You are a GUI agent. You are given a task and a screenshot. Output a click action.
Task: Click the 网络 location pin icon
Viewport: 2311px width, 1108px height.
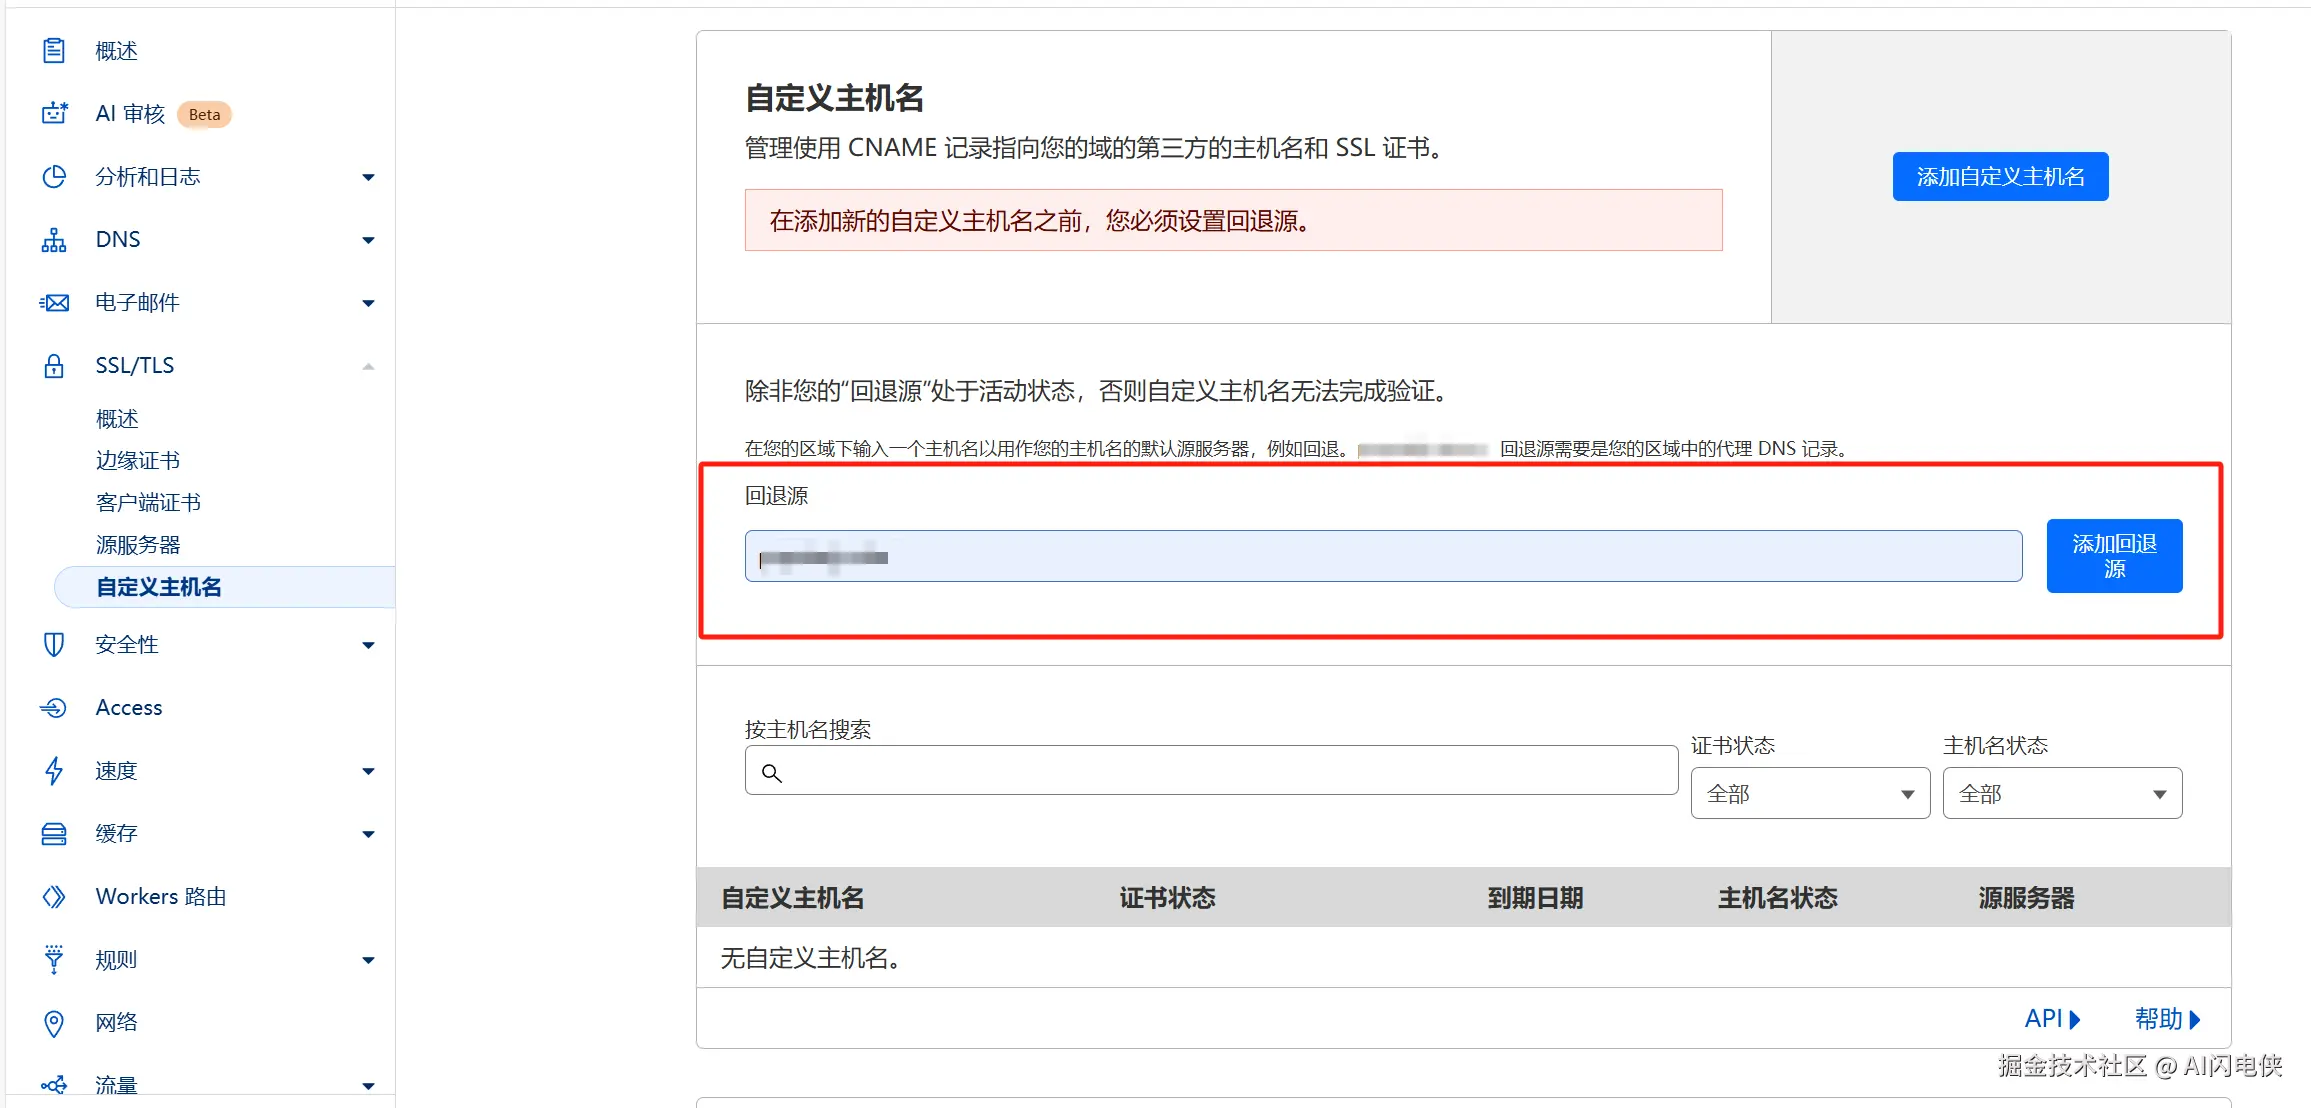[54, 1023]
